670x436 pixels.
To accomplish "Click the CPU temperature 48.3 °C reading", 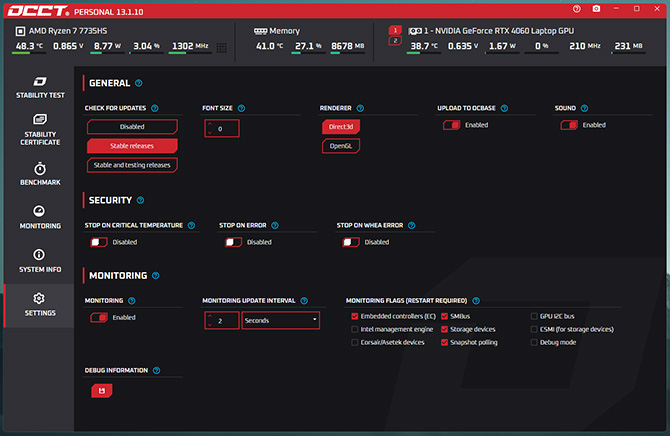I will pyautogui.click(x=29, y=46).
